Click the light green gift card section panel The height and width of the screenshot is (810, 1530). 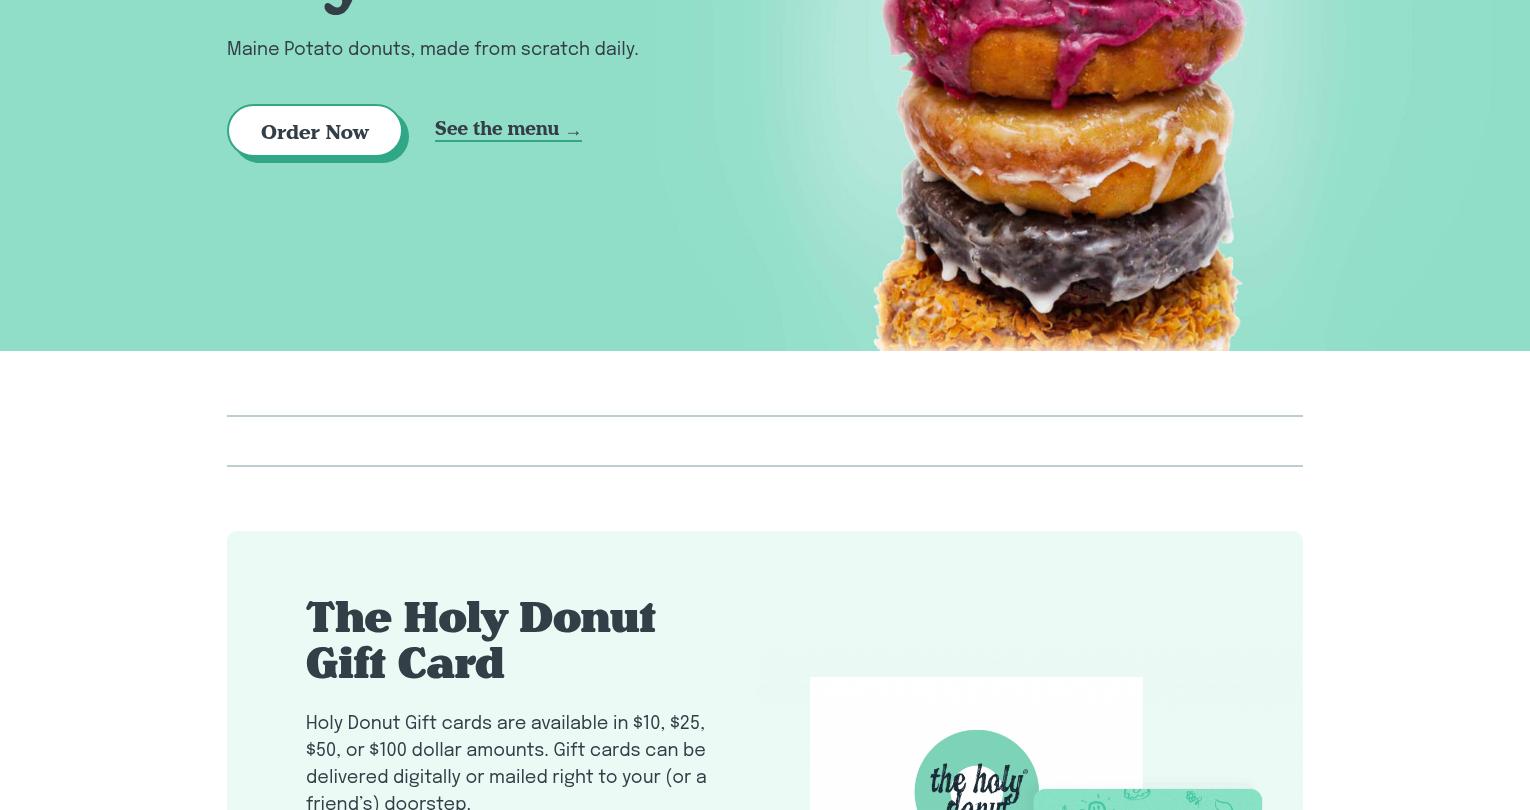(x=765, y=670)
